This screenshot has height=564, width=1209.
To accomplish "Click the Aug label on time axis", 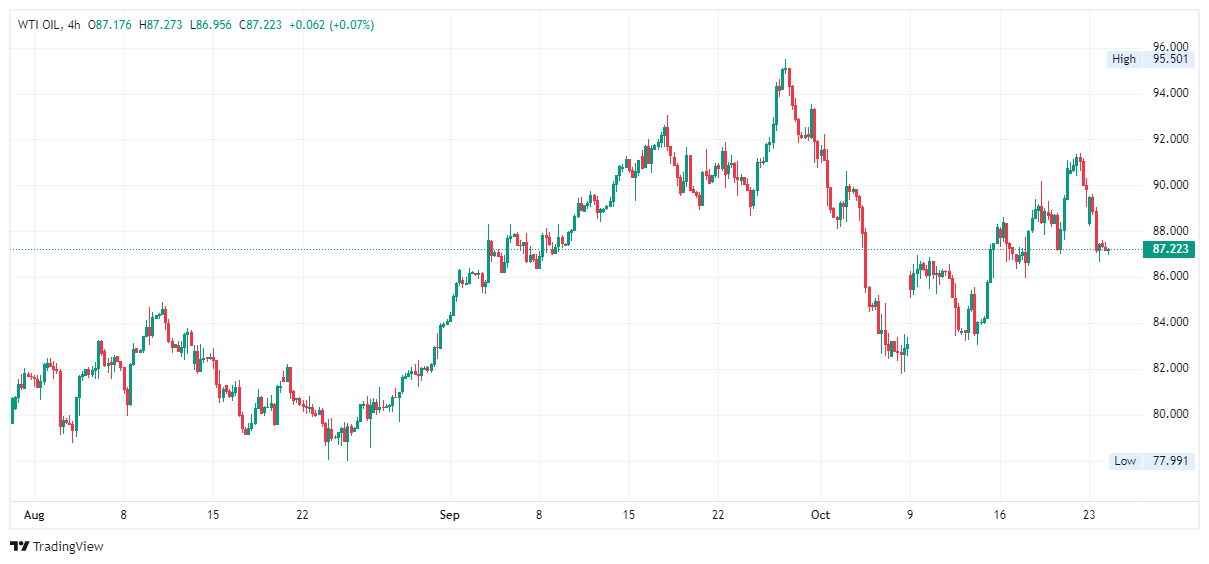I will coord(34,516).
